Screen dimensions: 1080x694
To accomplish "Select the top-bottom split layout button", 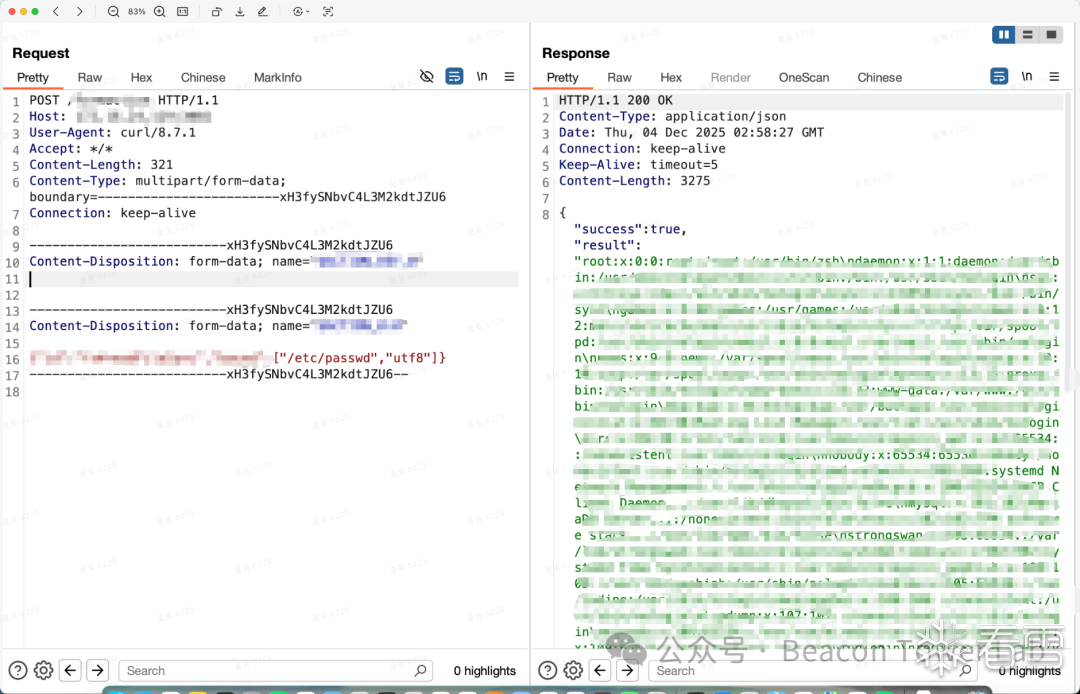I will pyautogui.click(x=1028, y=34).
